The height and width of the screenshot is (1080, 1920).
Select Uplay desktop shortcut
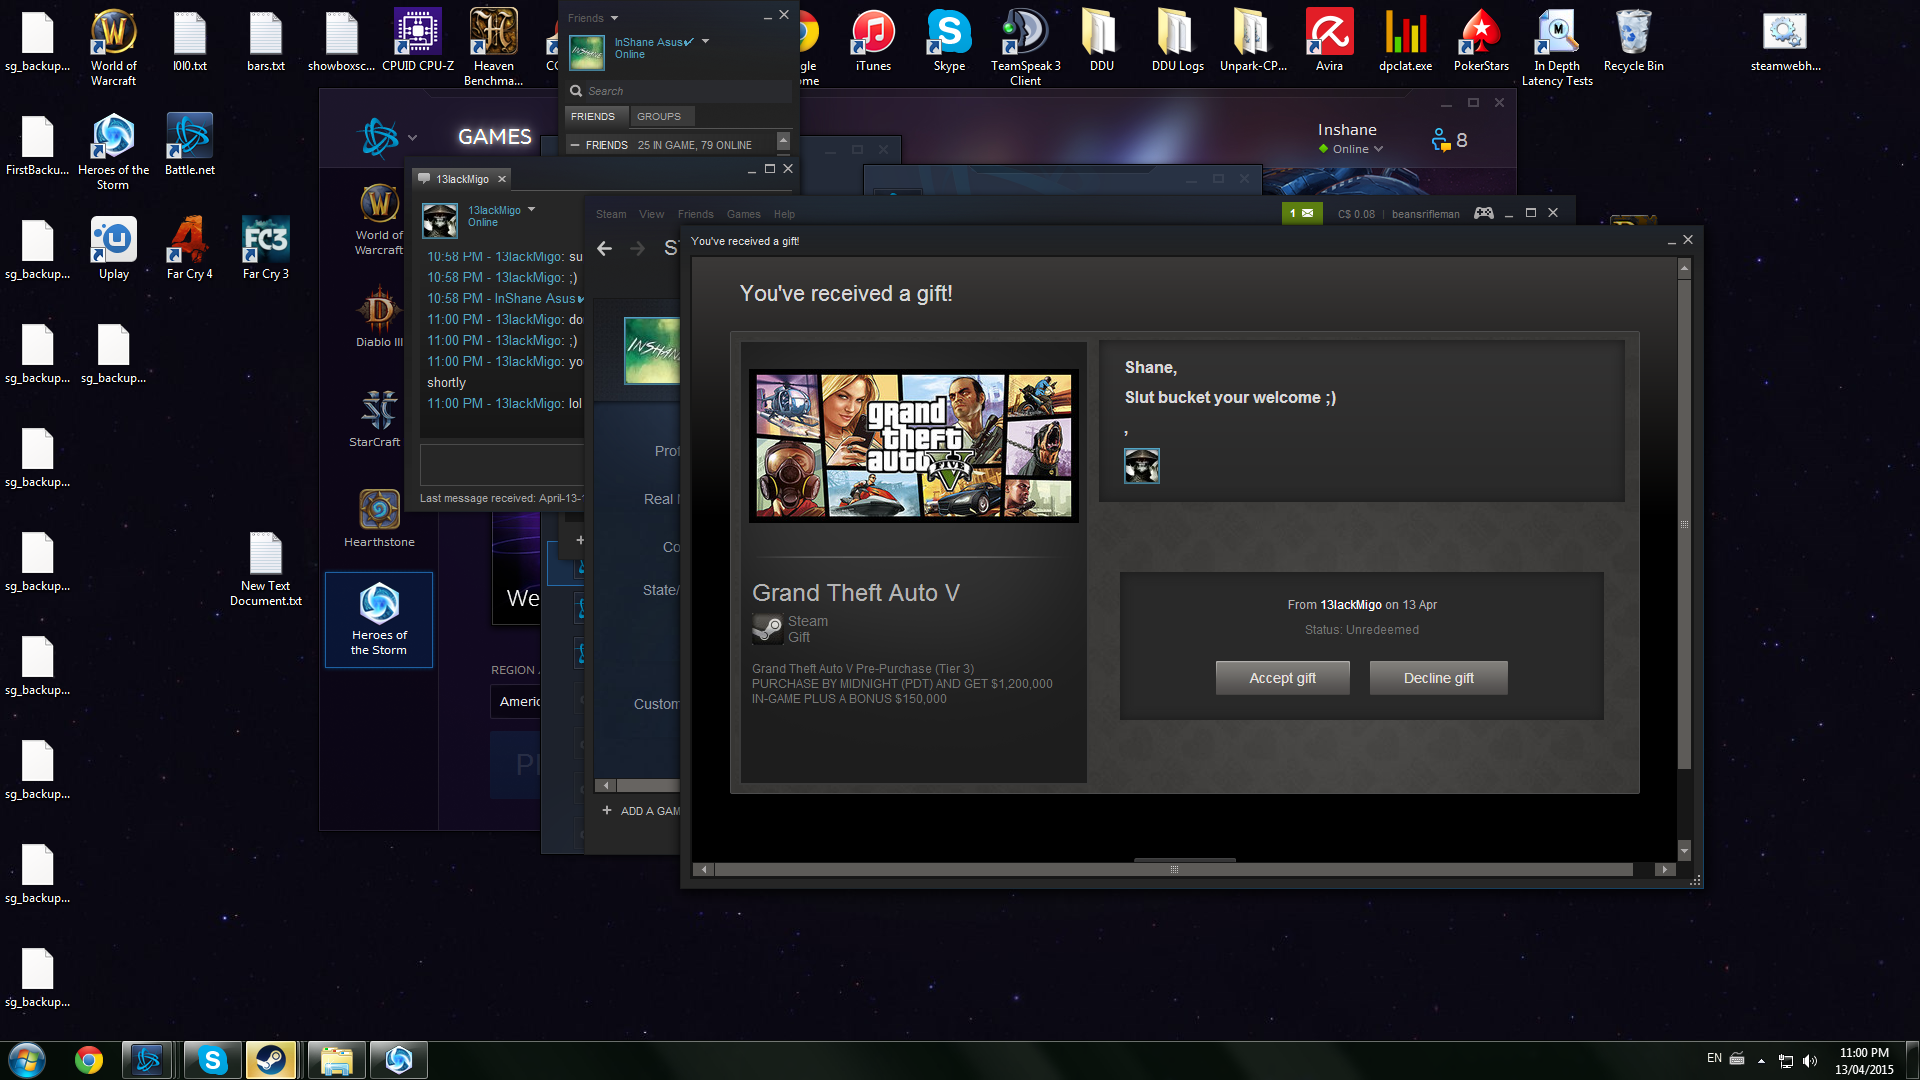[x=113, y=248]
